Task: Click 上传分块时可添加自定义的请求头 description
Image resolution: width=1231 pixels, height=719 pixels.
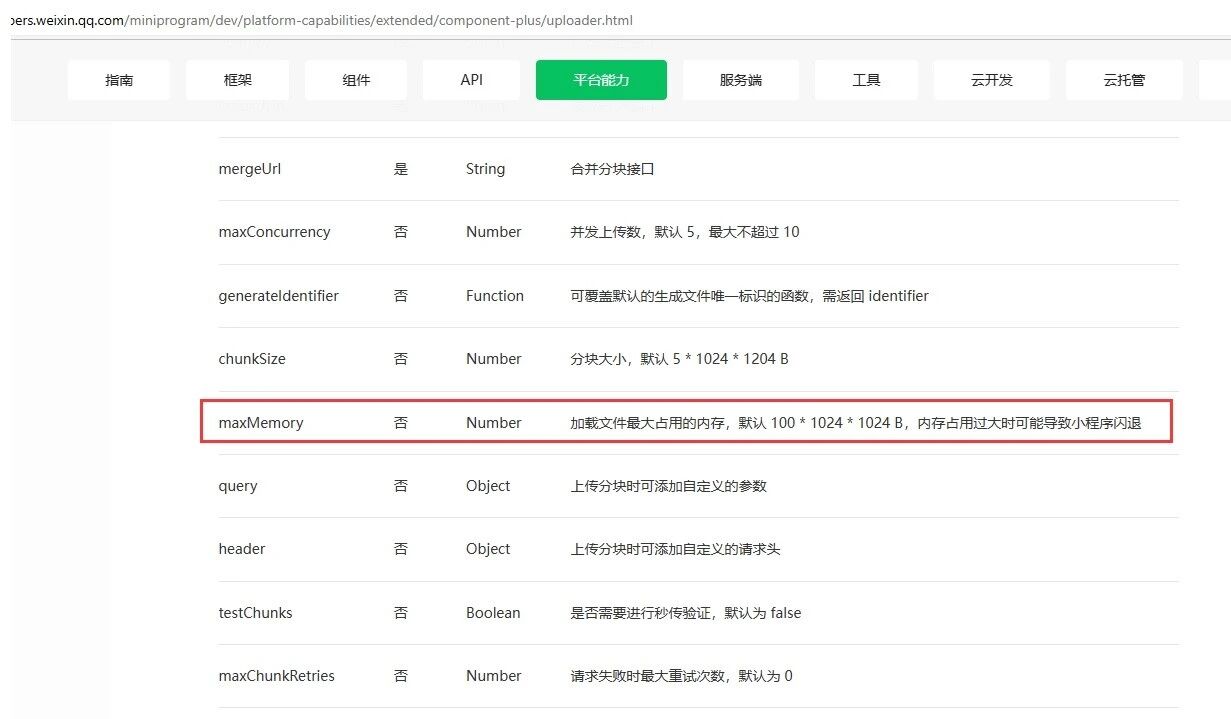Action: point(675,549)
